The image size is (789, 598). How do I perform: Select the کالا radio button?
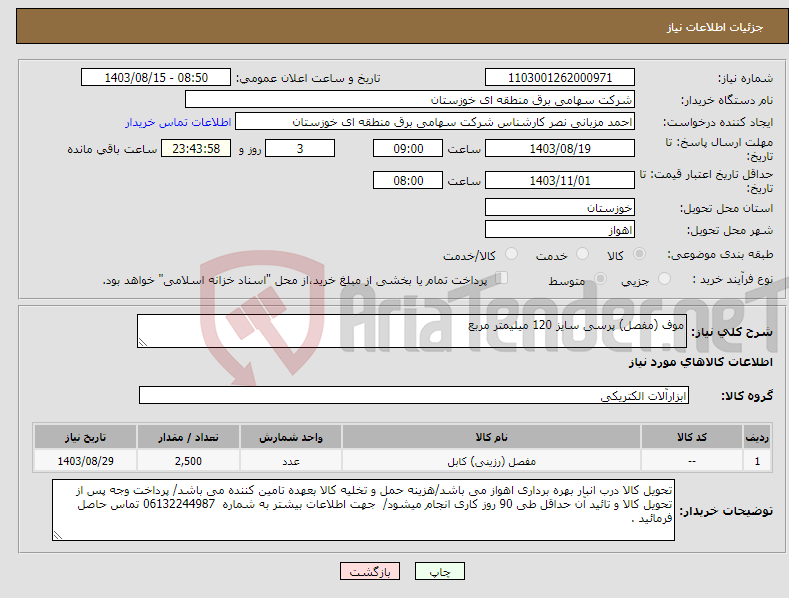tap(640, 254)
